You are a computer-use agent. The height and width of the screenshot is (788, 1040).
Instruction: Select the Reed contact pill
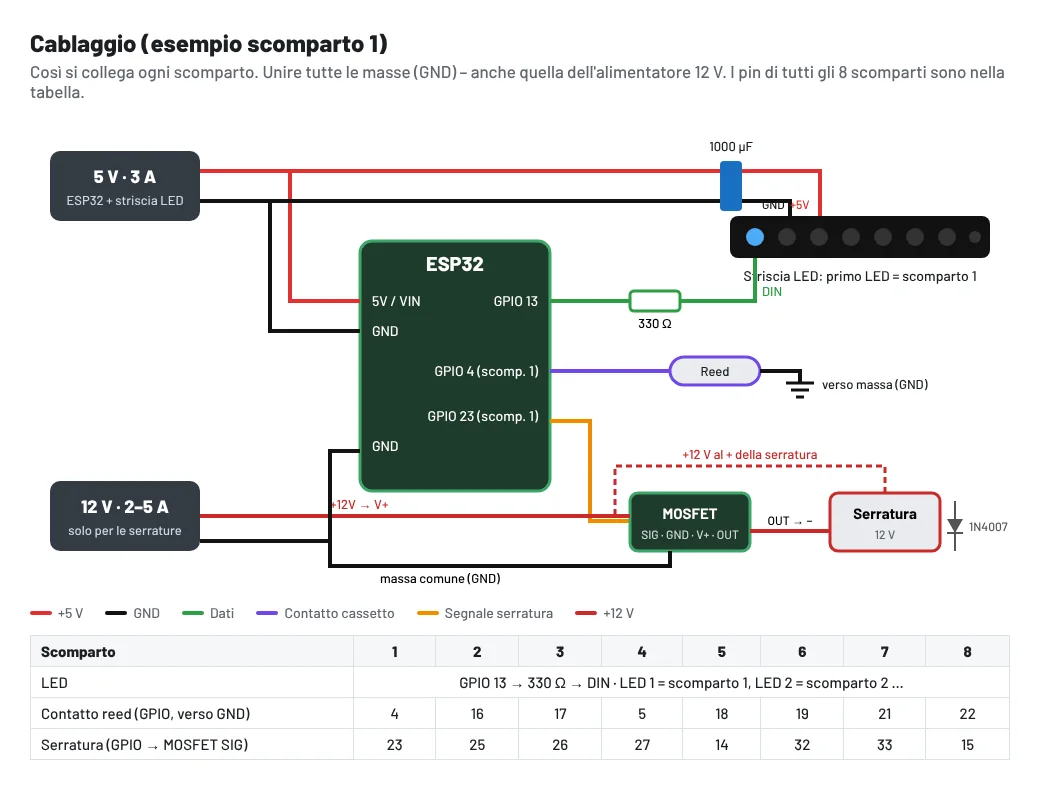pyautogui.click(x=714, y=371)
